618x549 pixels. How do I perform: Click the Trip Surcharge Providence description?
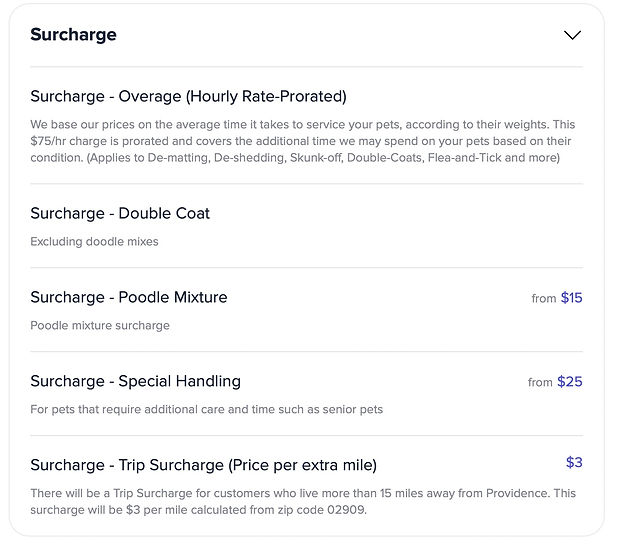(x=303, y=502)
